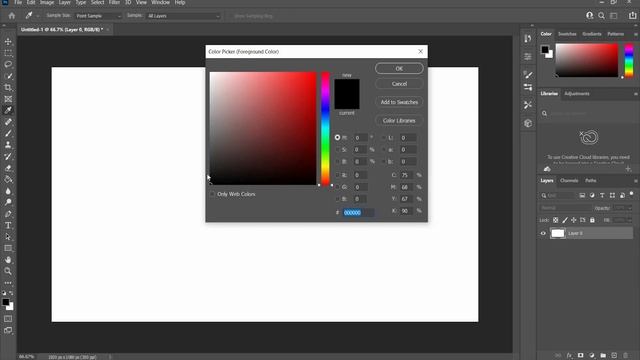This screenshot has width=640, height=360.
Task: Select the Rectangular Marquee tool
Action: (8, 53)
